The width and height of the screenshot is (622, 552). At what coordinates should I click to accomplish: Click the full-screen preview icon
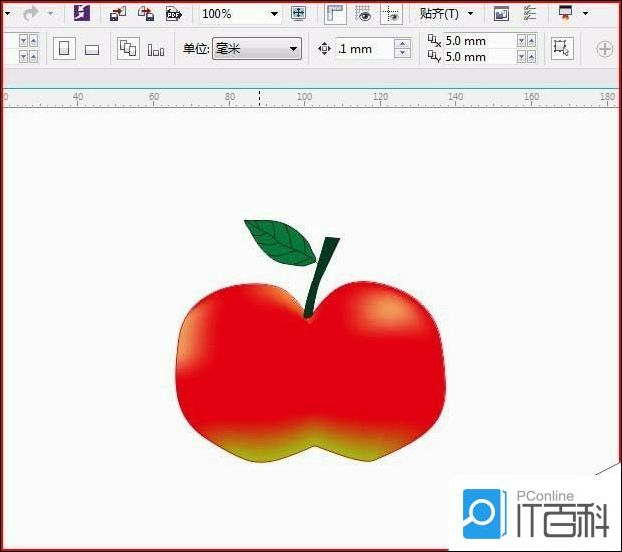298,13
